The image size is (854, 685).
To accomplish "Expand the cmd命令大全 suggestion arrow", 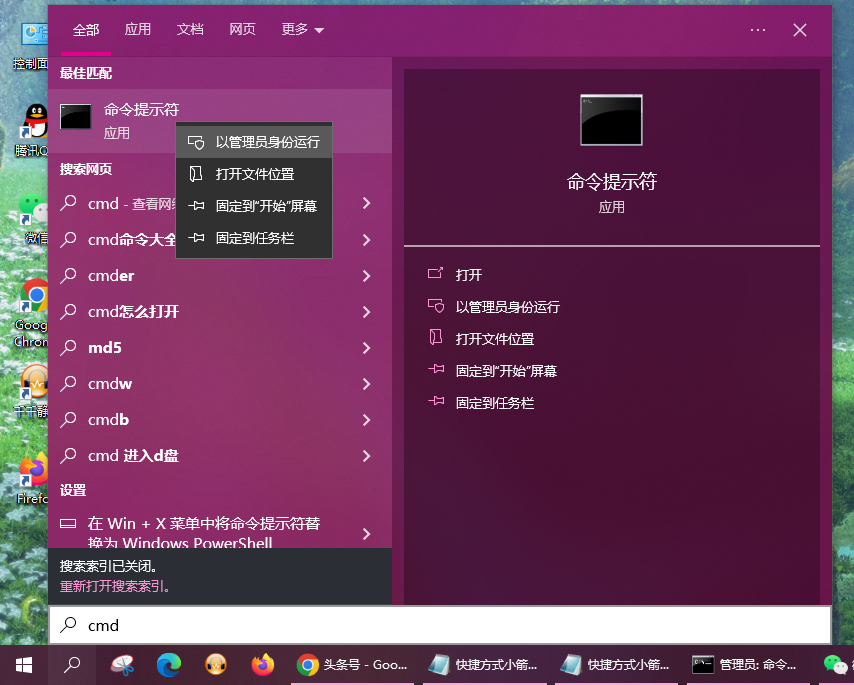I will click(367, 240).
